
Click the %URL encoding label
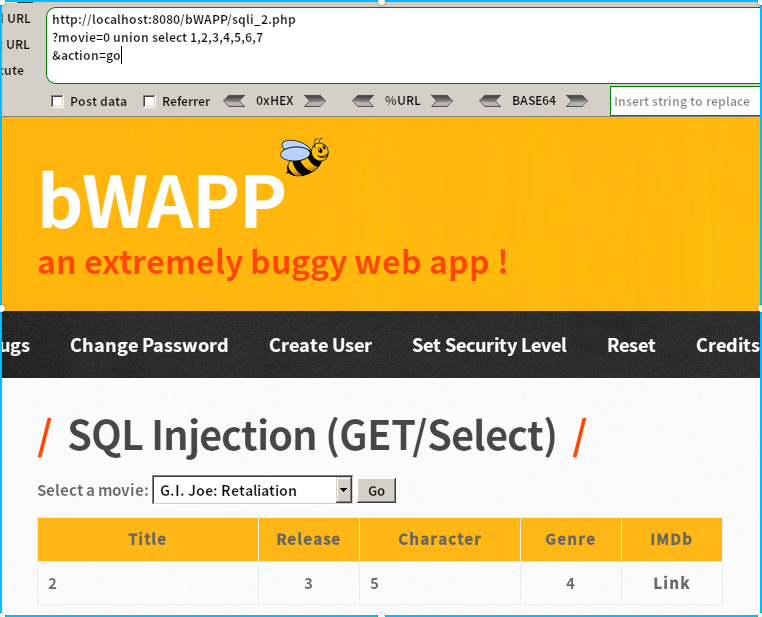pos(402,101)
